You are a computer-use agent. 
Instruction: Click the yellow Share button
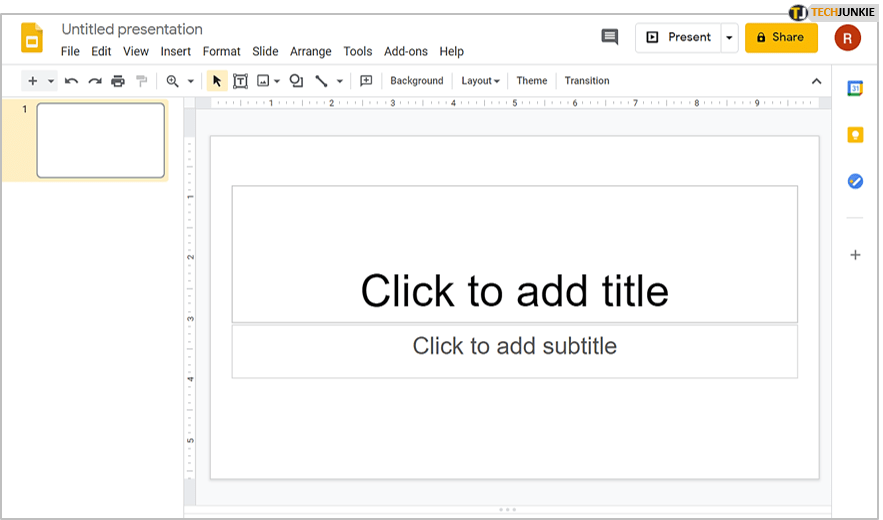point(781,38)
